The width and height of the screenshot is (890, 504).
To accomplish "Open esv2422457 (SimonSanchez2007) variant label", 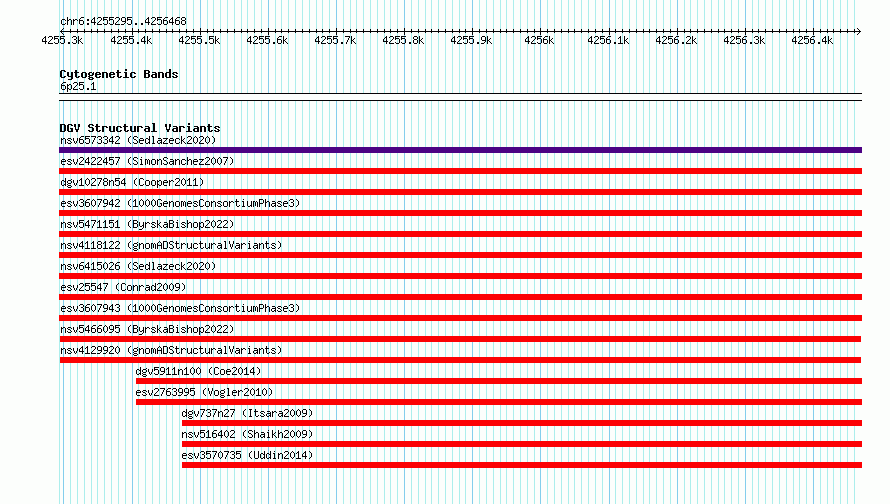I will tap(147, 161).
